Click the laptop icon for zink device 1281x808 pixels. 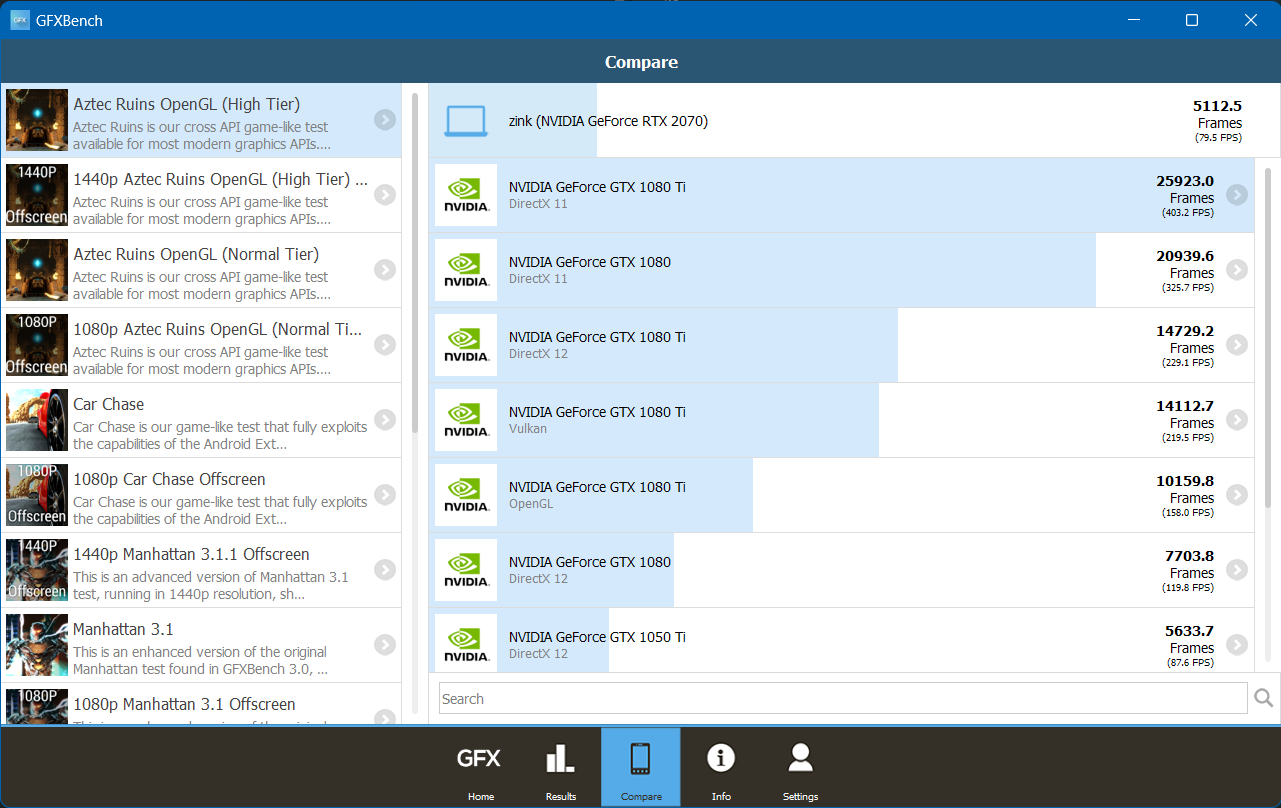pyautogui.click(x=466, y=121)
